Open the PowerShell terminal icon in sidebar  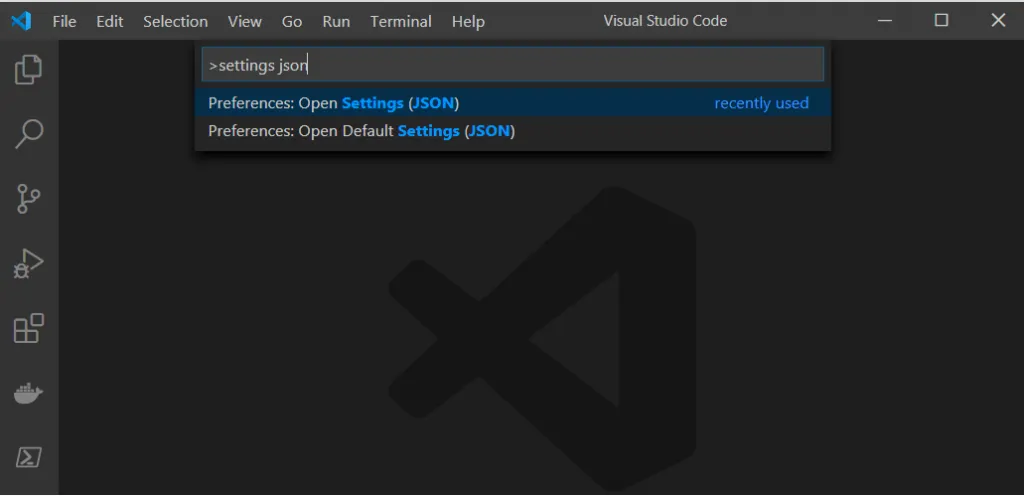click(29, 458)
